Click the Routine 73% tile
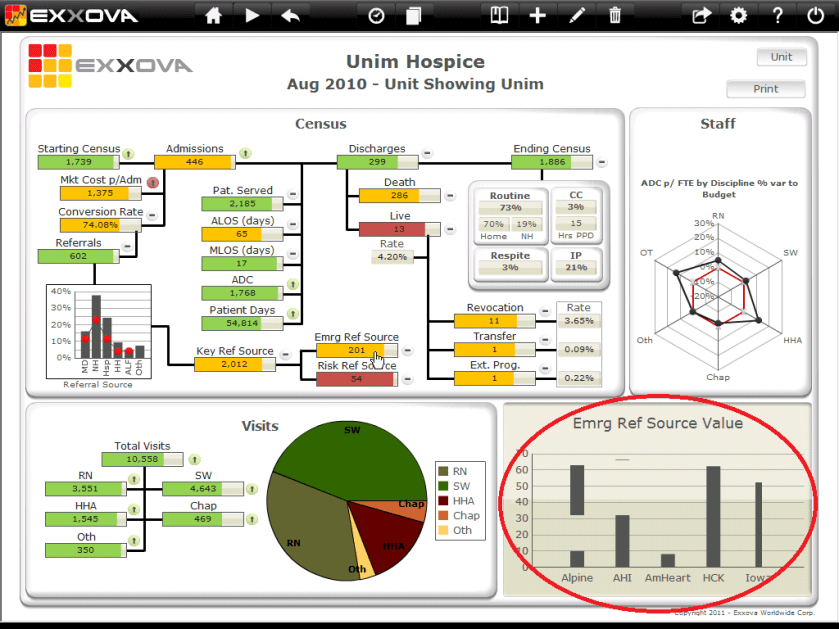Image resolution: width=839 pixels, height=629 pixels. tap(510, 207)
